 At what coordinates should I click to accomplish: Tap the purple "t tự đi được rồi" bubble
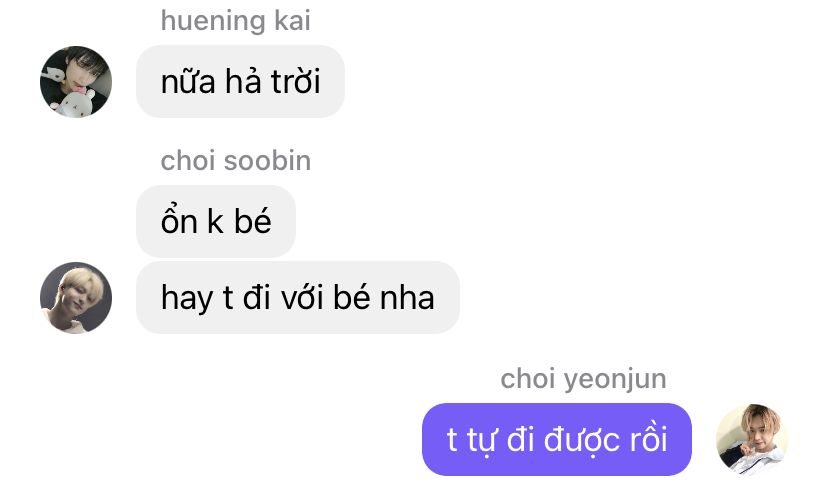coord(557,439)
